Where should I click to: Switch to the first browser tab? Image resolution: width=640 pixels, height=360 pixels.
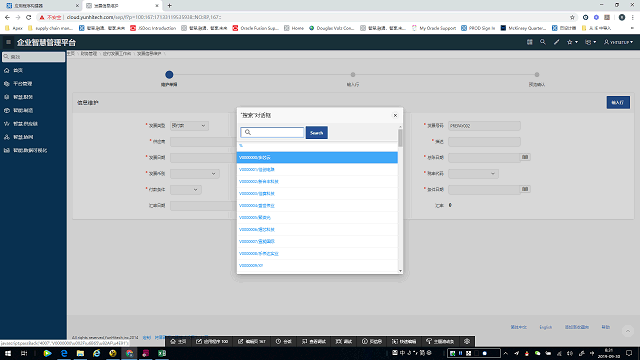coord(41,6)
